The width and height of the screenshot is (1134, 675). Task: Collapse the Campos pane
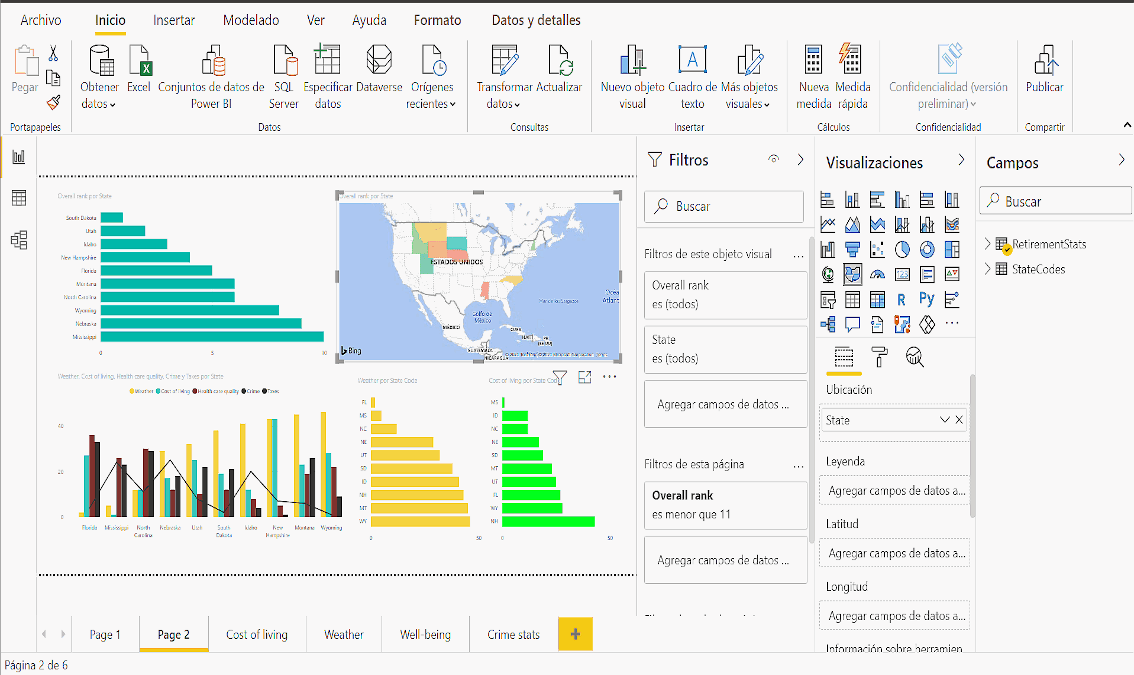pos(1122,160)
